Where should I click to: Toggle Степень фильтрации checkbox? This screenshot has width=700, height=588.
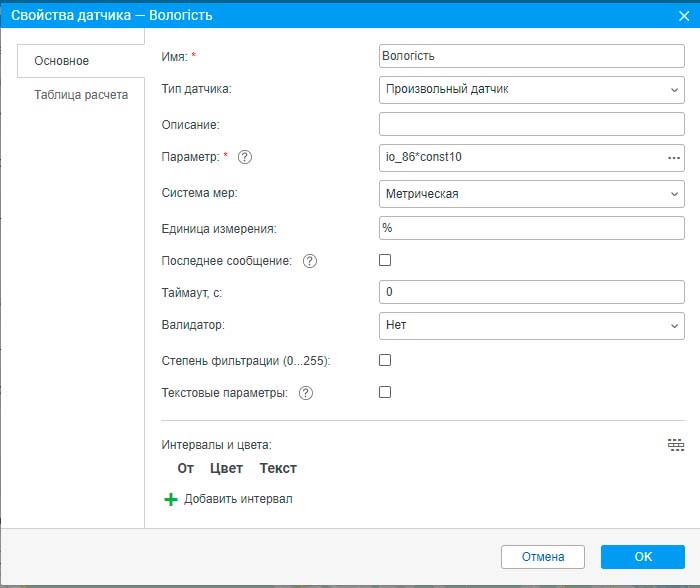point(385,360)
